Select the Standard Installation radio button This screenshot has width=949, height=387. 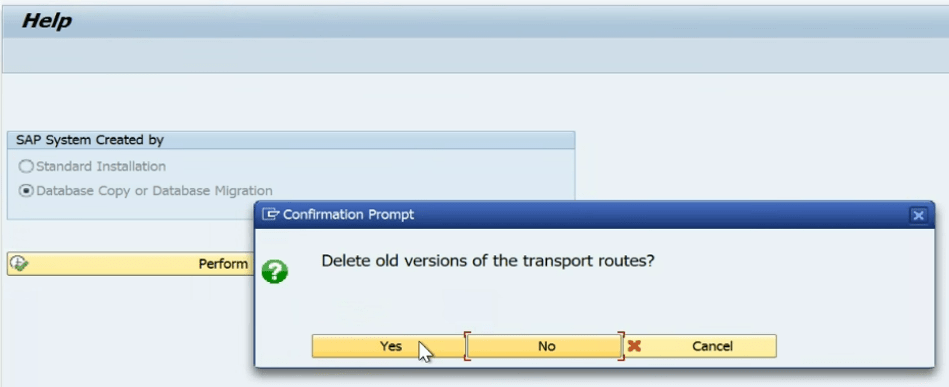point(27,166)
